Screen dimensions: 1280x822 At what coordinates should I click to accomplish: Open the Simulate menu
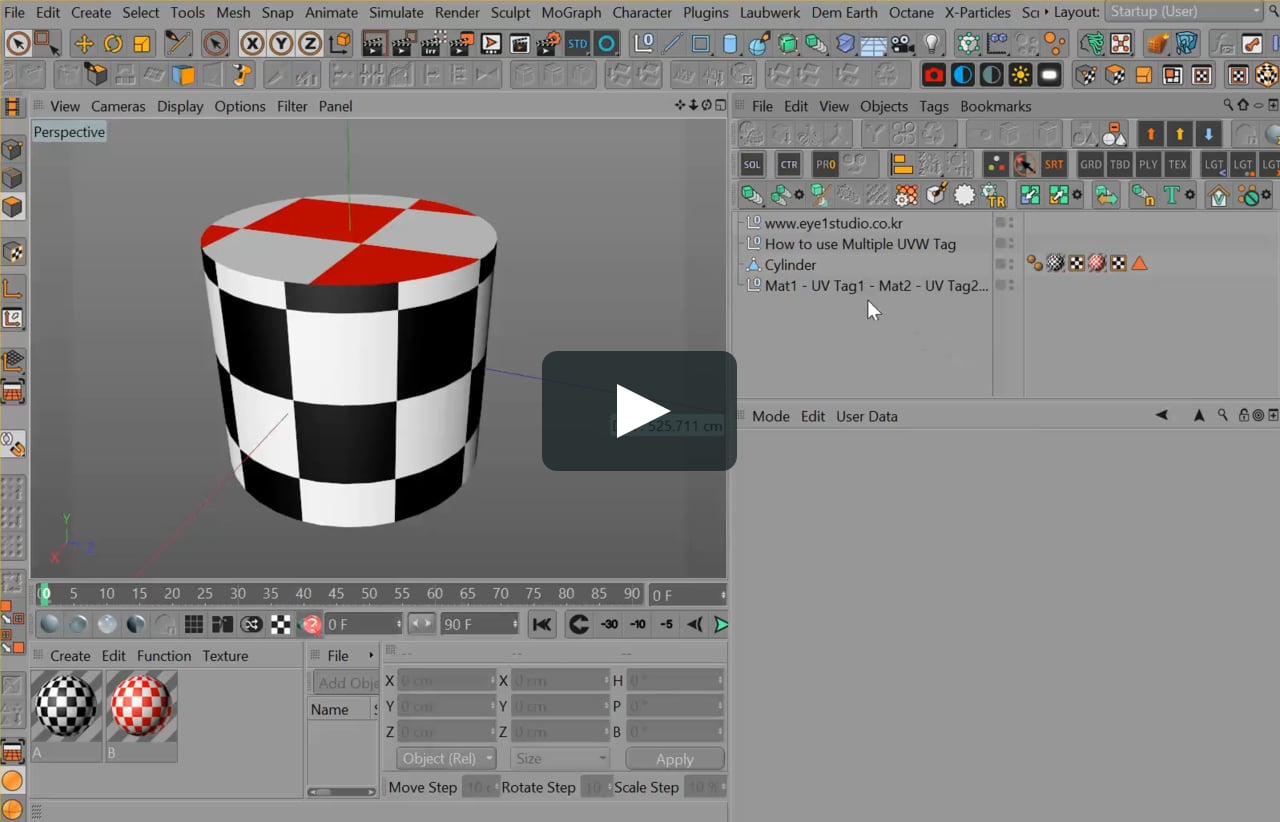[x=396, y=12]
